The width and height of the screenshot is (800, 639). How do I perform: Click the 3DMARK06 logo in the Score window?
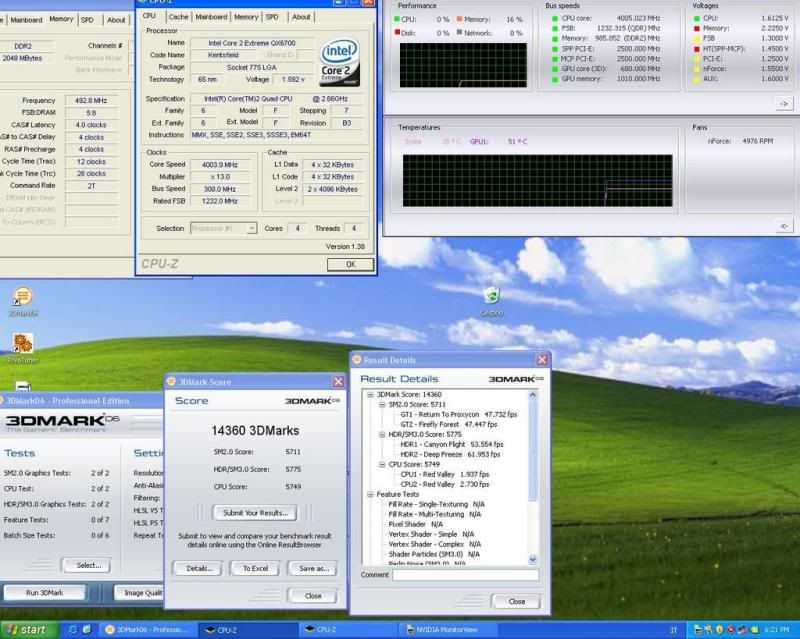coord(312,401)
